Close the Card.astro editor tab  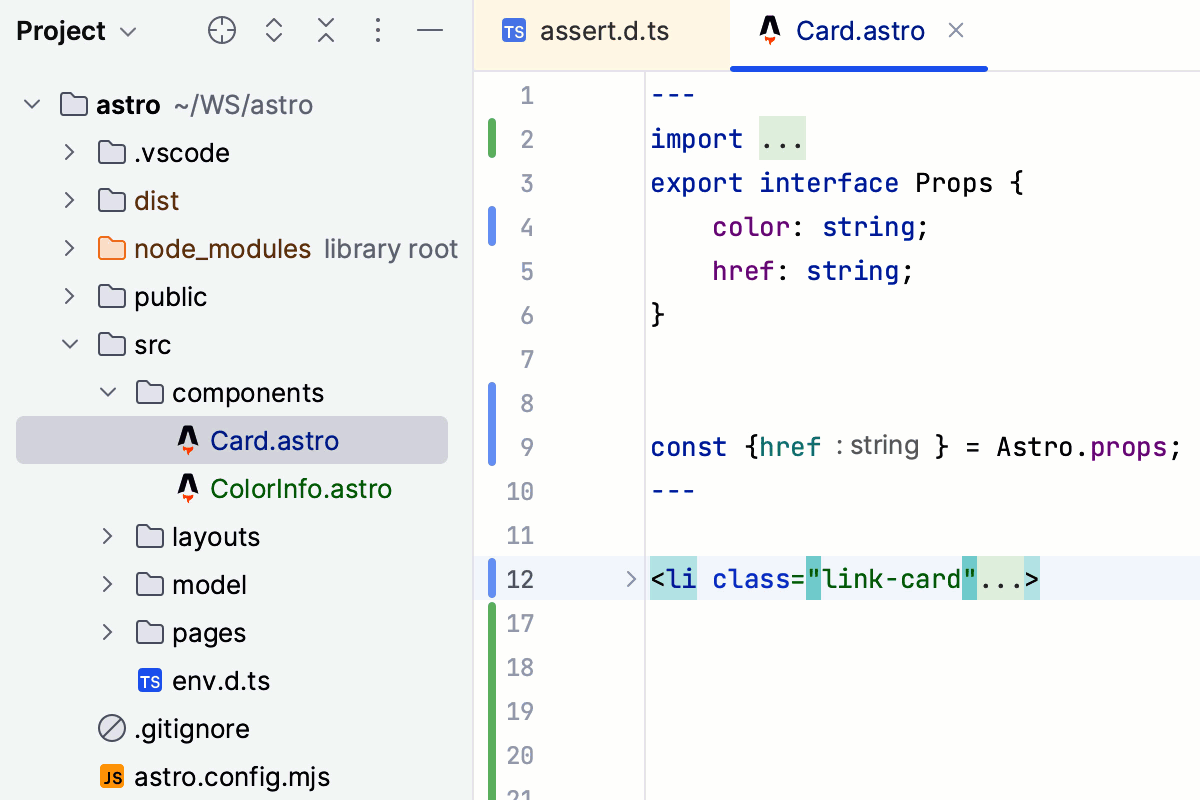click(956, 31)
